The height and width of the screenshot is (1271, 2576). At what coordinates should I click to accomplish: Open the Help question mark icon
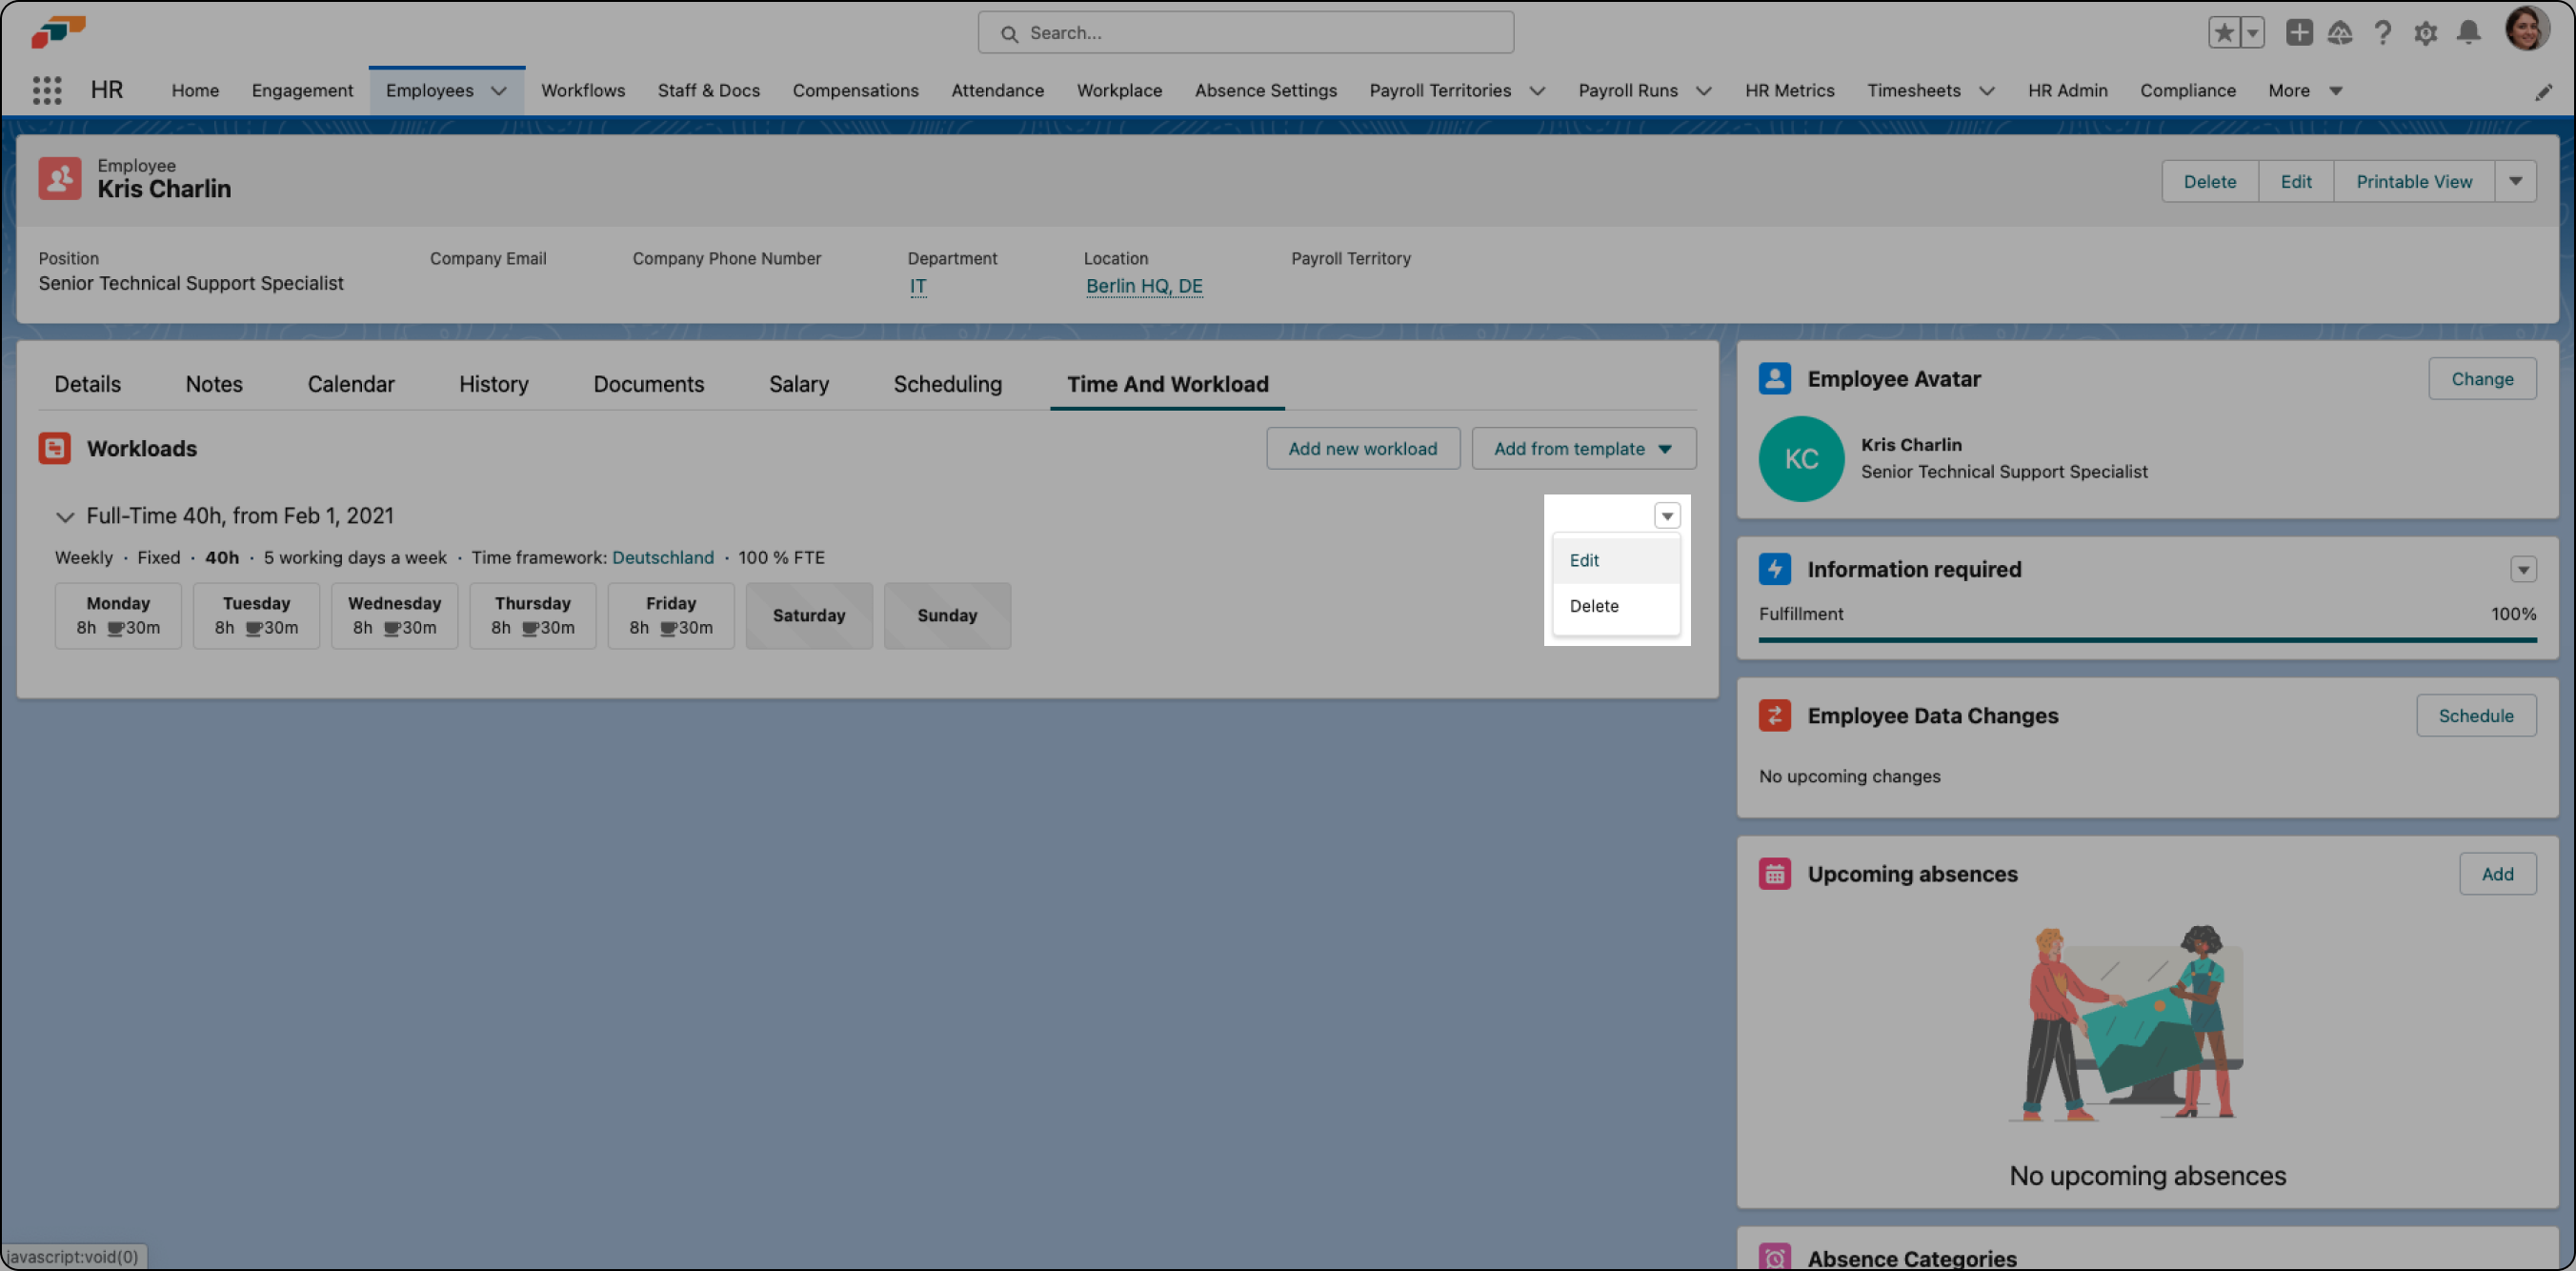click(x=2383, y=33)
